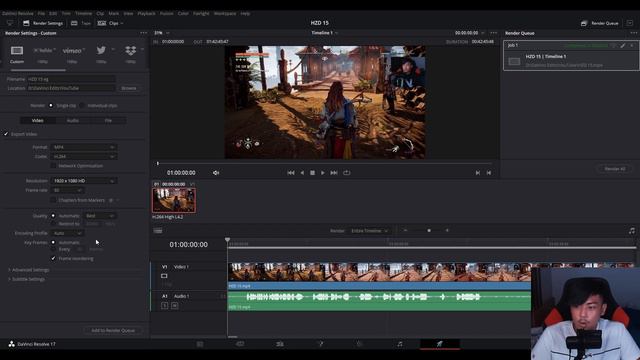Open the Fairlight menu
640x360 pixels.
201,13
